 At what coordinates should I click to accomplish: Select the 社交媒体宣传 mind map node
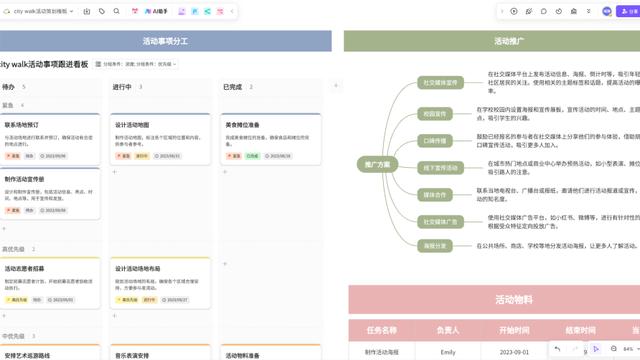tap(440, 82)
